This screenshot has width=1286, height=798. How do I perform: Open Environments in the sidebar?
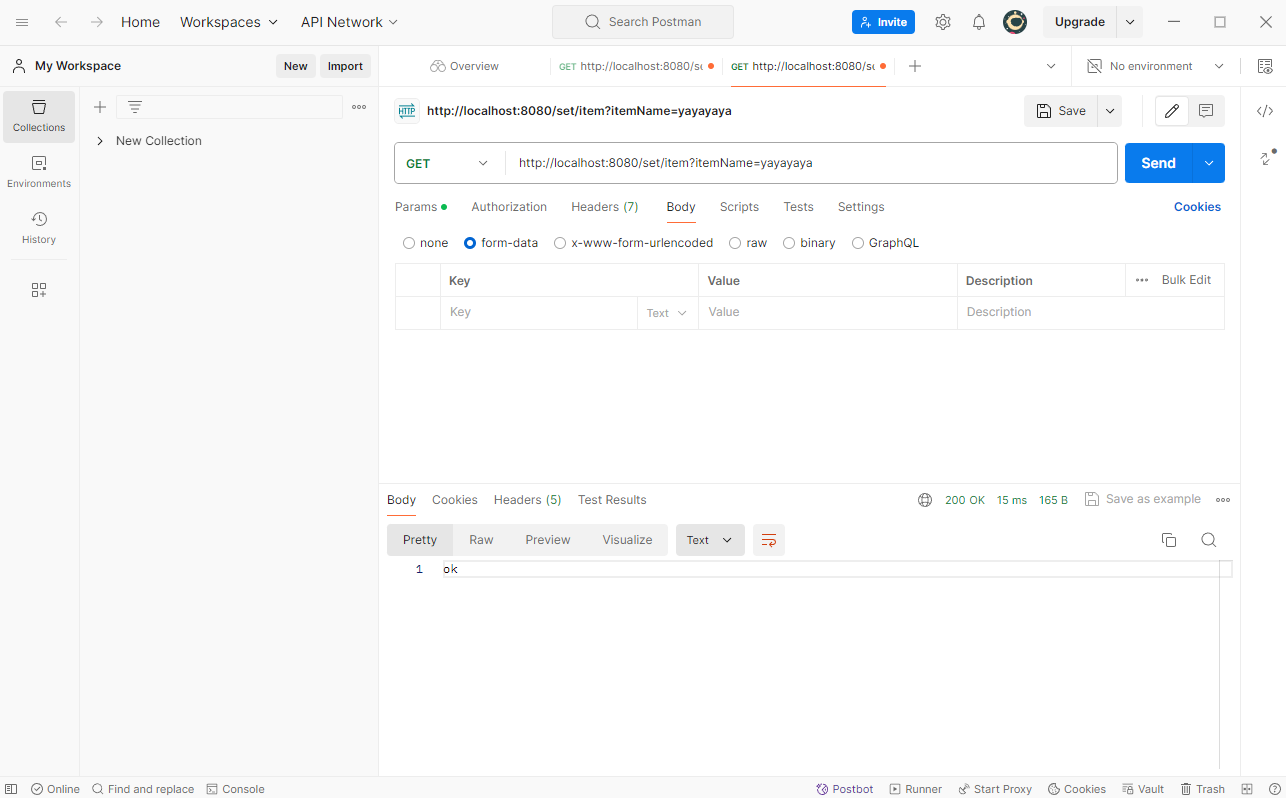39,172
